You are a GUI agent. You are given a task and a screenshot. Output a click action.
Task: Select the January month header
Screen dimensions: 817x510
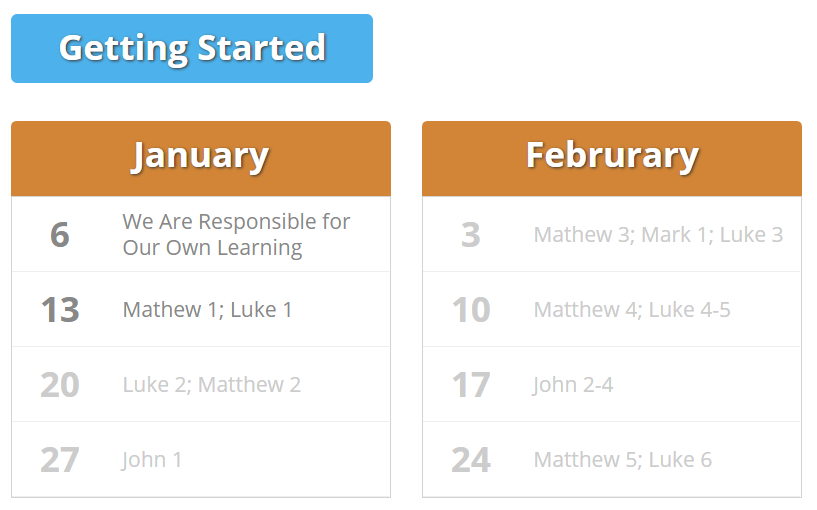201,158
